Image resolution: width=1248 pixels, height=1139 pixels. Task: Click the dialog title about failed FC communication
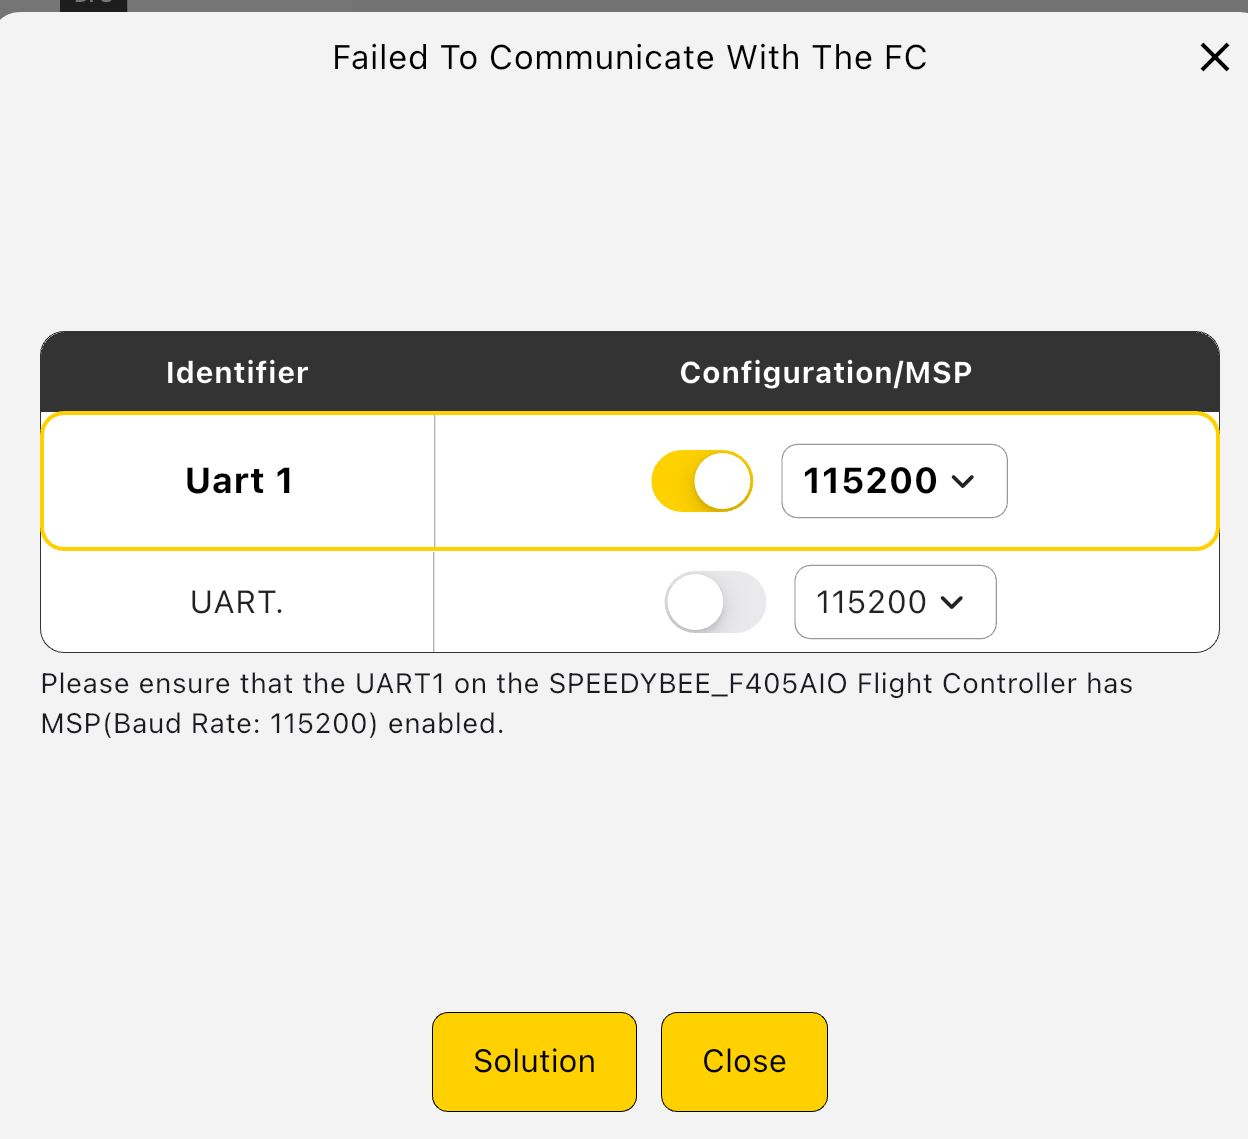tap(629, 58)
